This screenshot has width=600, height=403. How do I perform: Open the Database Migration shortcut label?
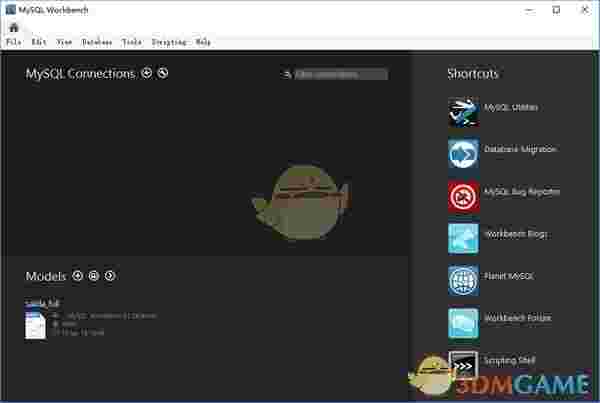520,149
